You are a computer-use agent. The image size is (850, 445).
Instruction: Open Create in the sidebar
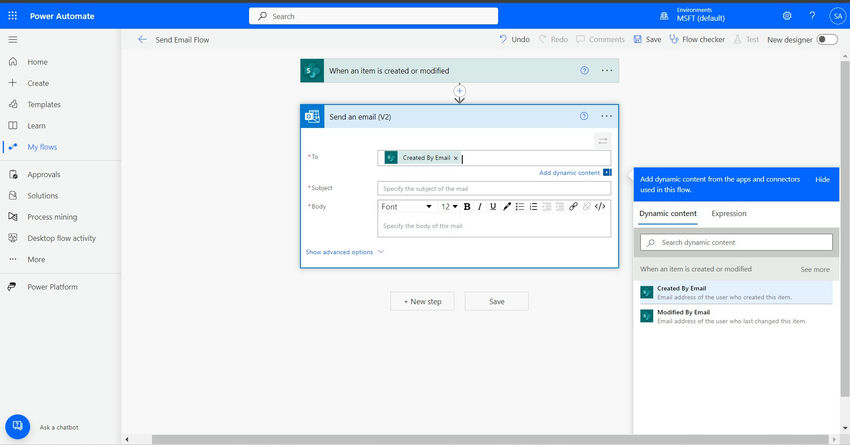click(38, 83)
